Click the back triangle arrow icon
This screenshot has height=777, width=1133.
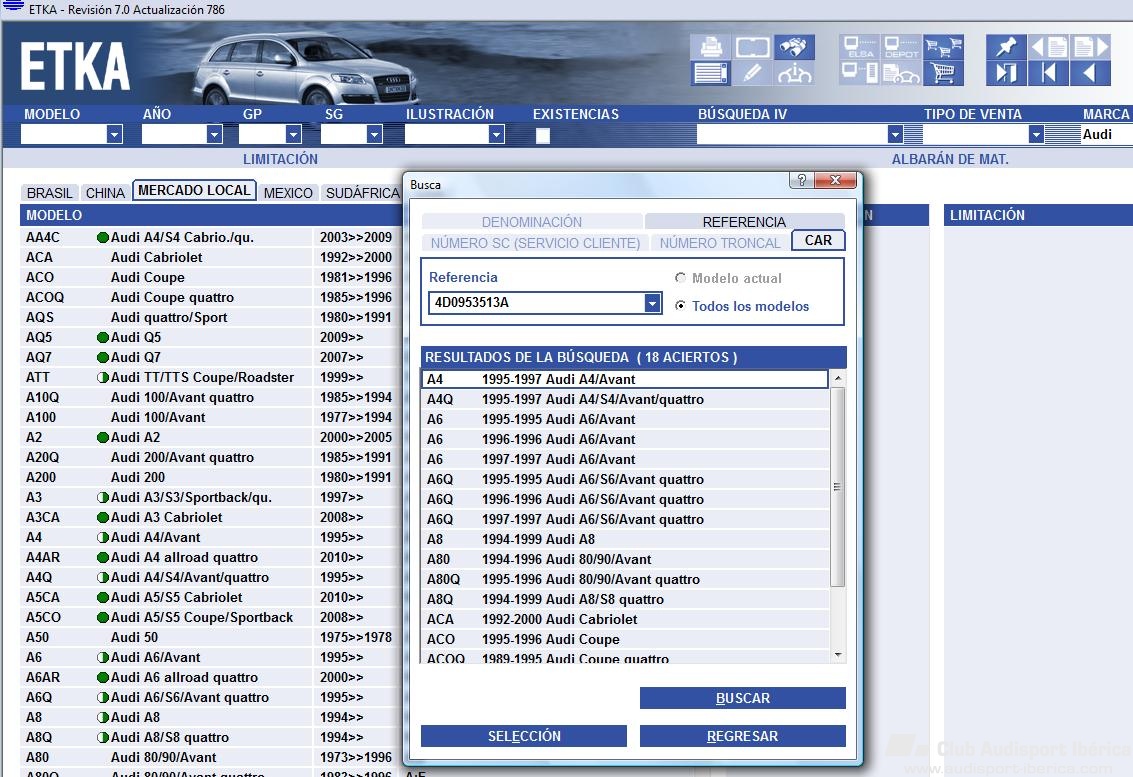click(1090, 73)
